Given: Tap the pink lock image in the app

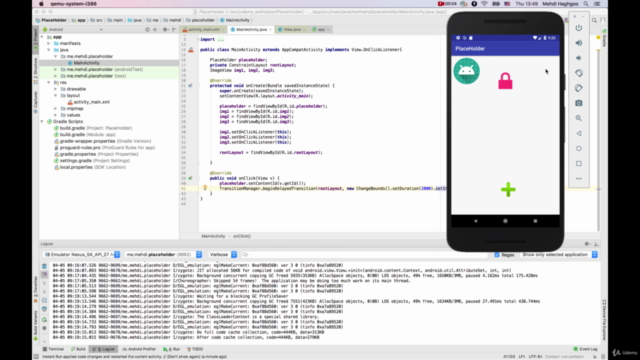Looking at the screenshot, I should point(505,81).
